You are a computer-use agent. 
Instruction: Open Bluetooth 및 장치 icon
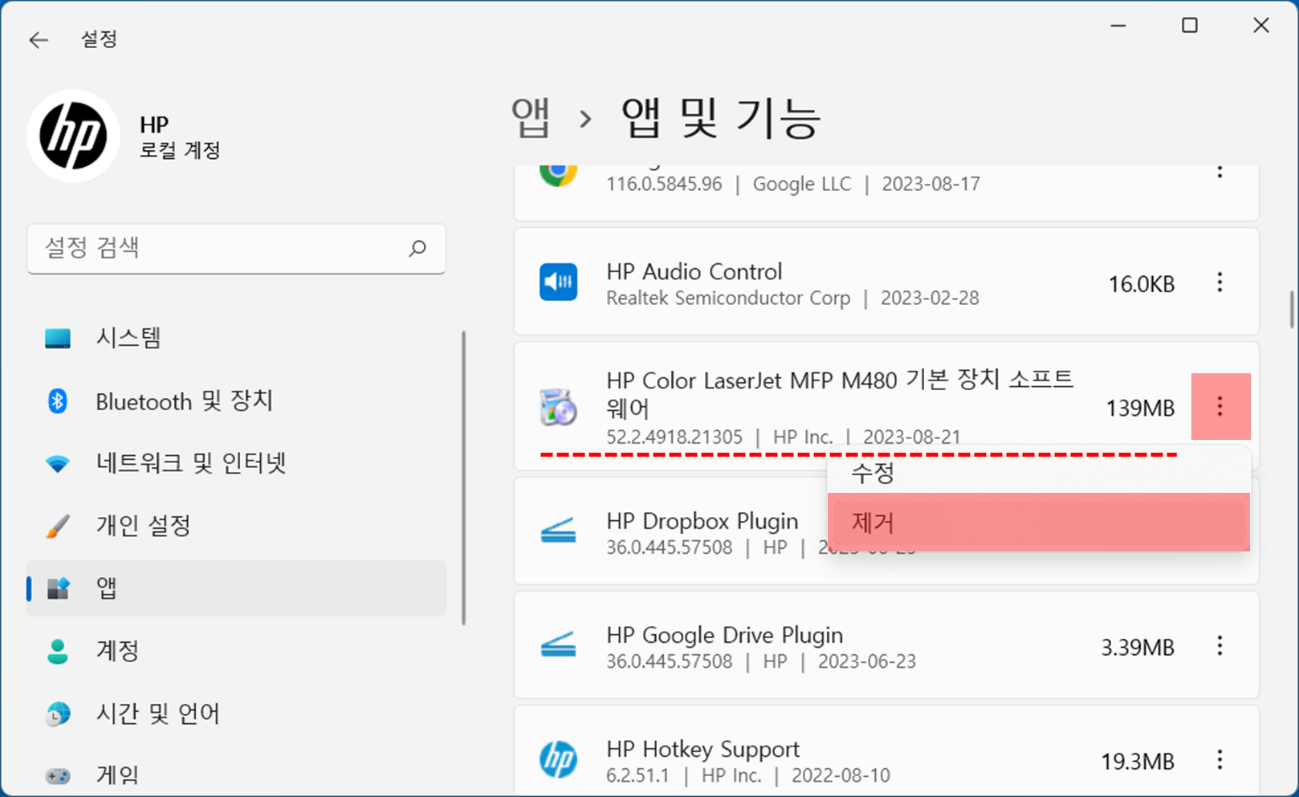pos(58,401)
